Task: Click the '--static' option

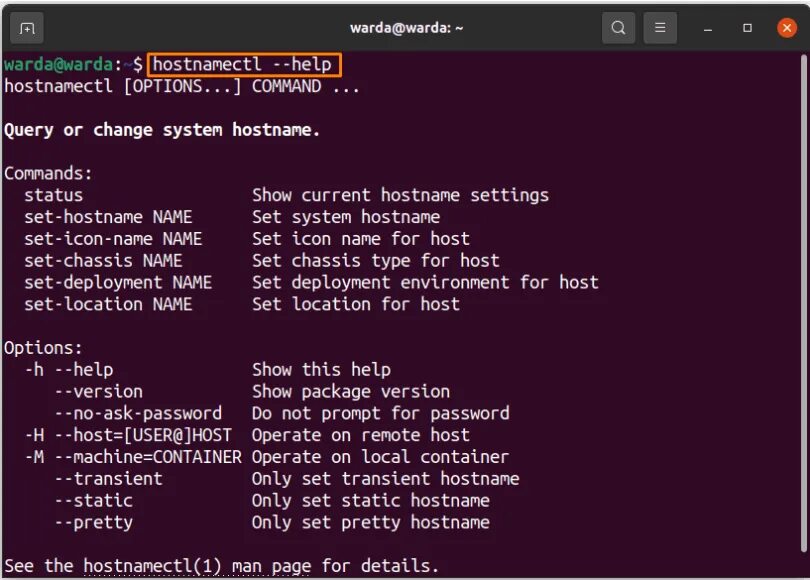Action: [94, 500]
